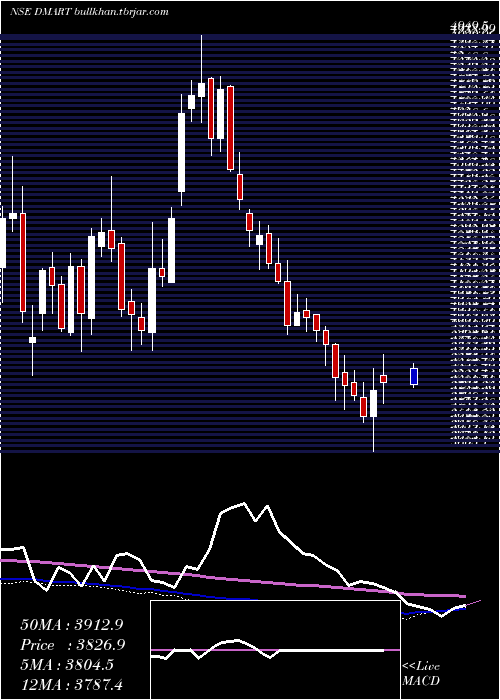Image resolution: width=500 pixels, height=700 pixels.
Task: Click the 12MA : 3787.4 value
Action: [x=71, y=684]
